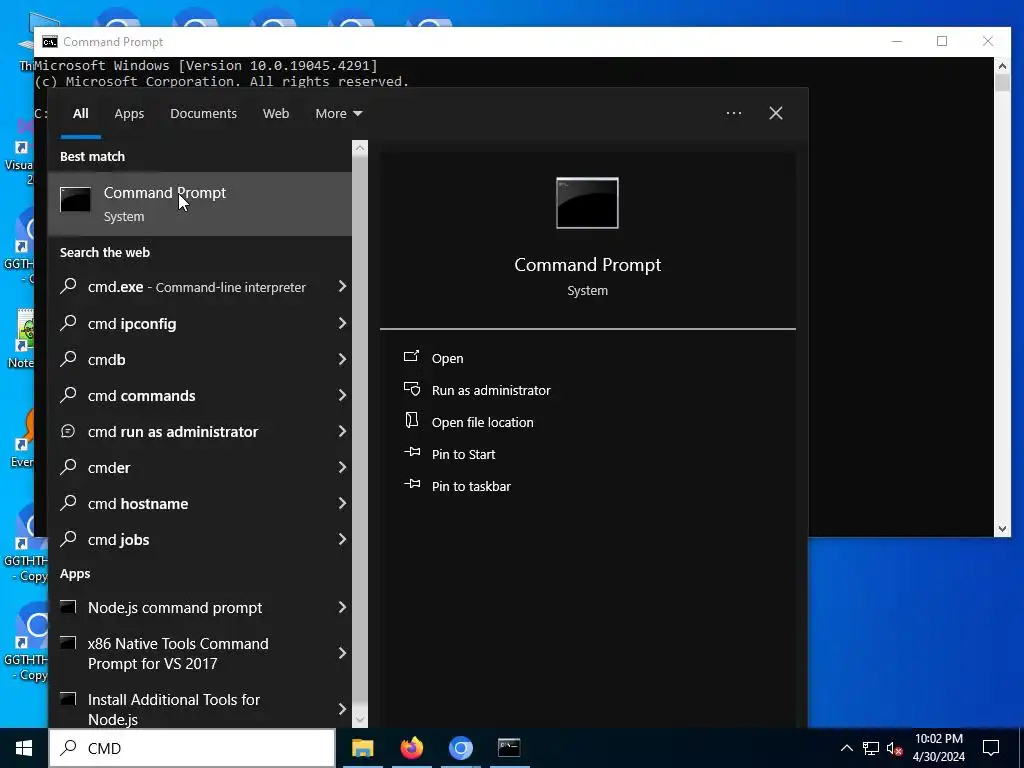The width and height of the screenshot is (1024, 768).
Task: Click Install Additional Tools app icon
Action: pyautogui.click(x=68, y=699)
